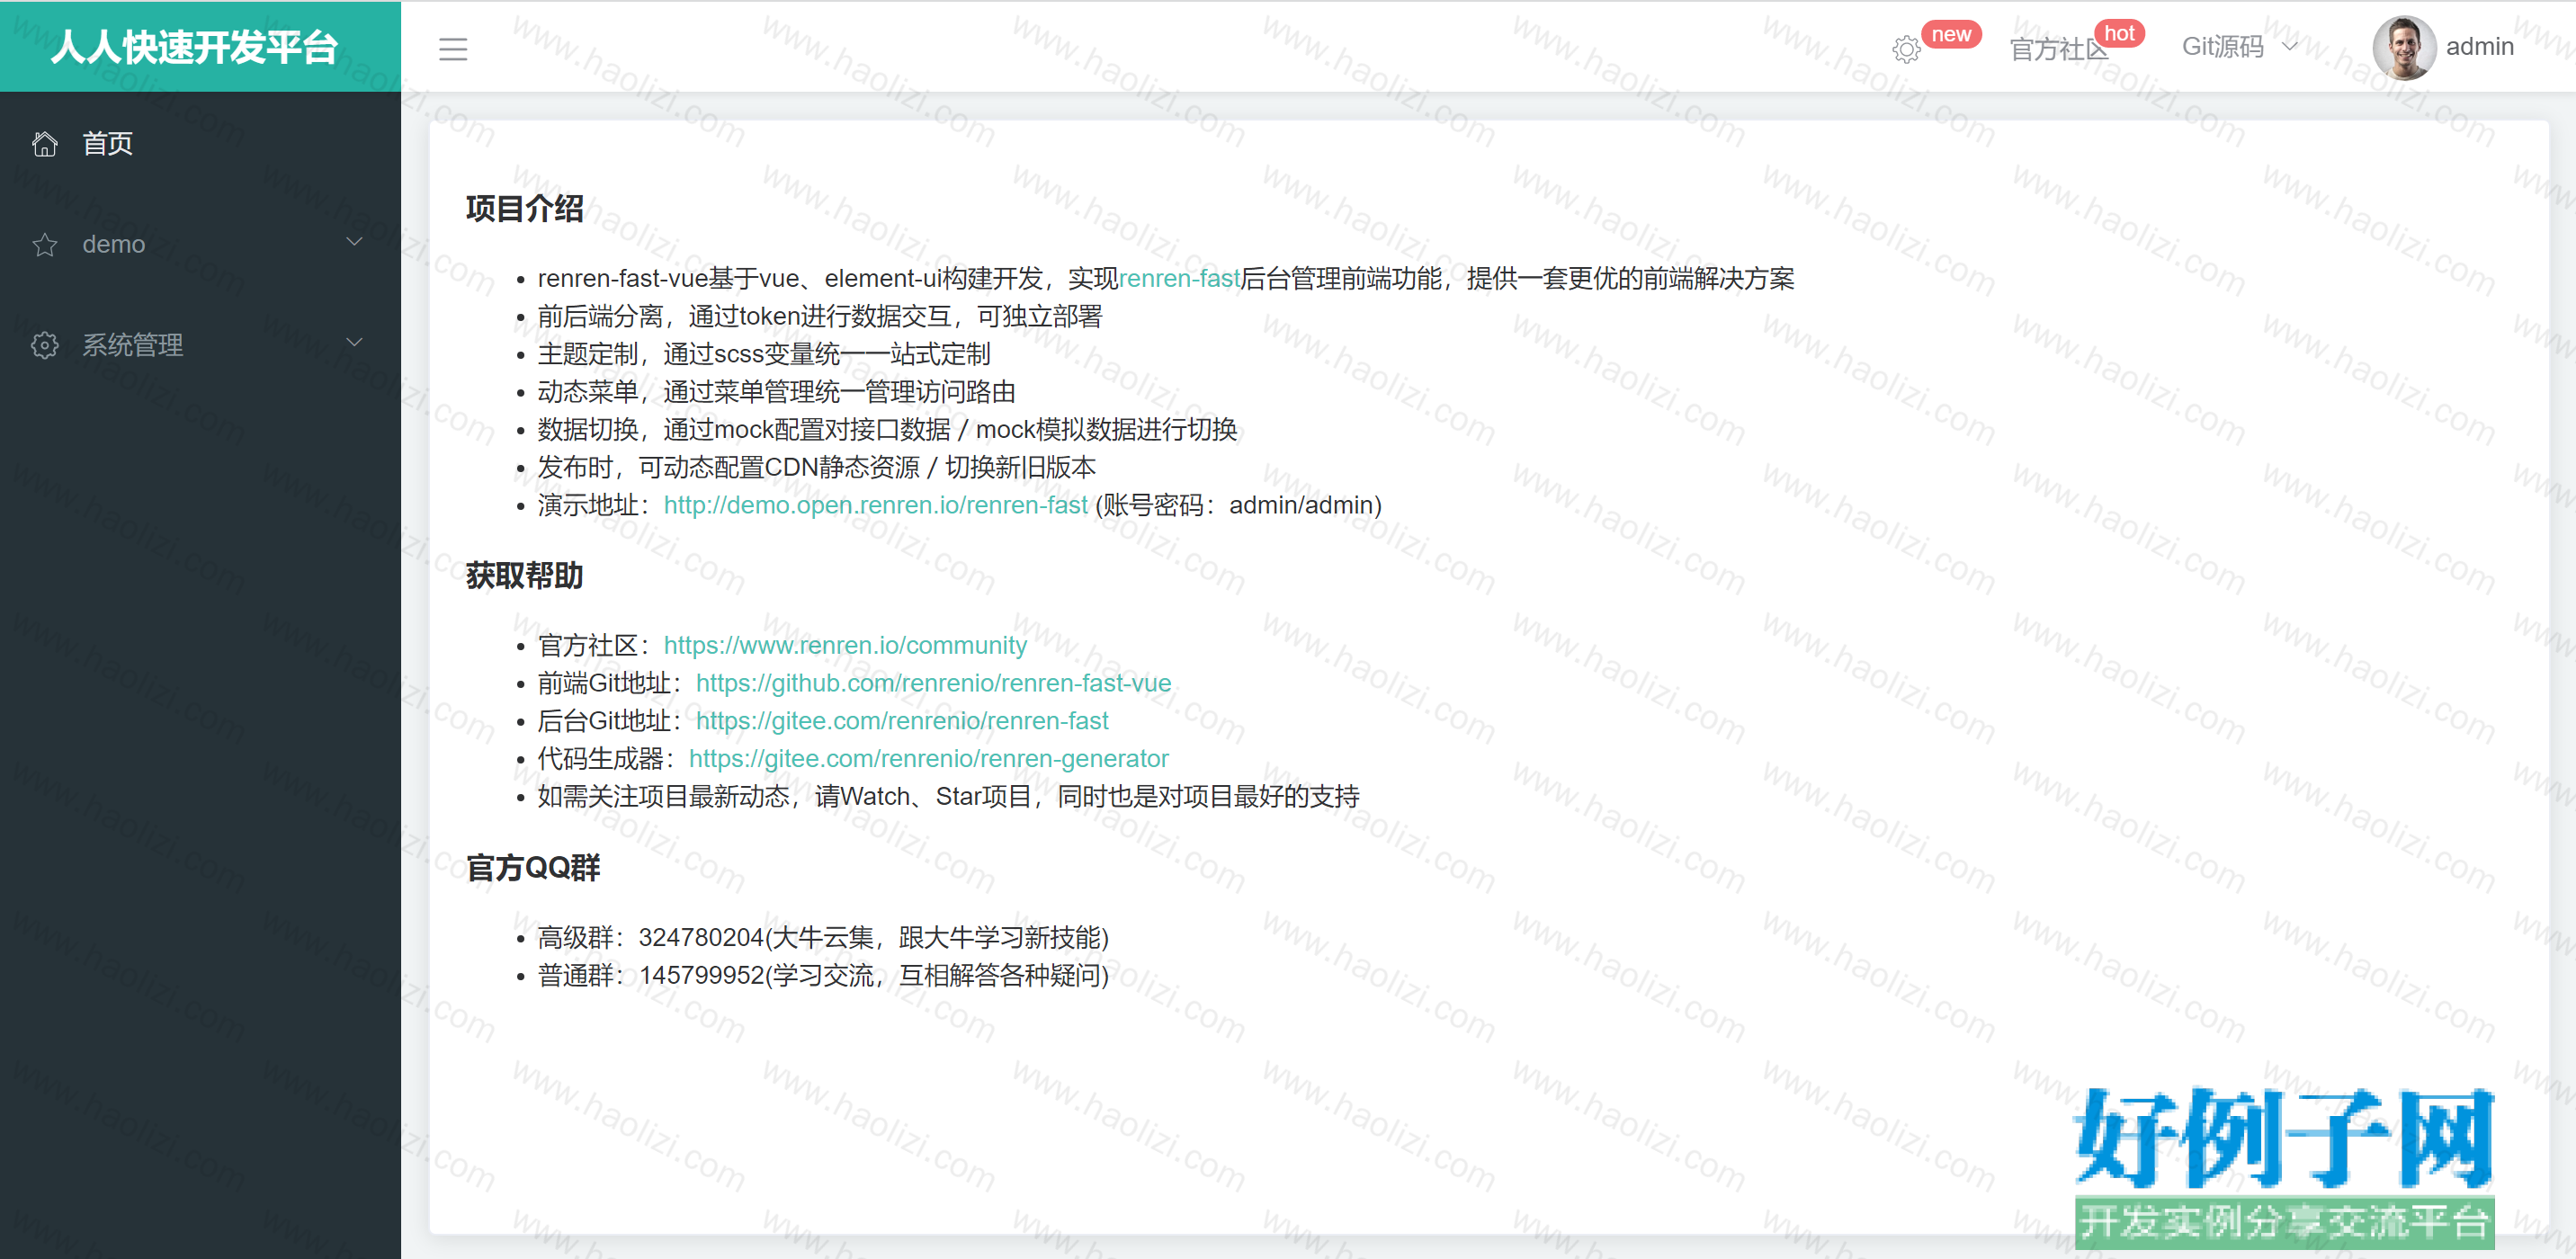Open the 系统管理 sidebar menu
Image resolution: width=2576 pixels, height=1259 pixels.
pos(200,345)
